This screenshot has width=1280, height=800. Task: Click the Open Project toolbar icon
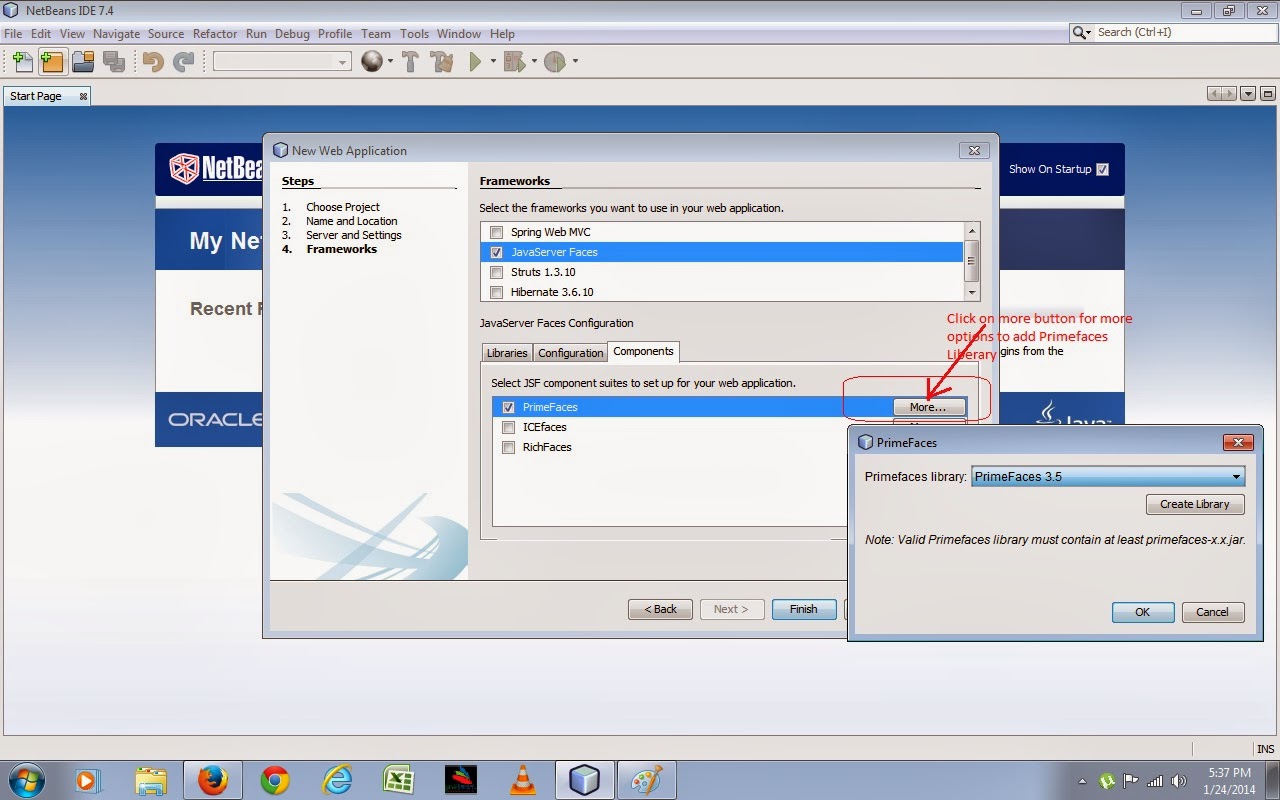(x=82, y=62)
